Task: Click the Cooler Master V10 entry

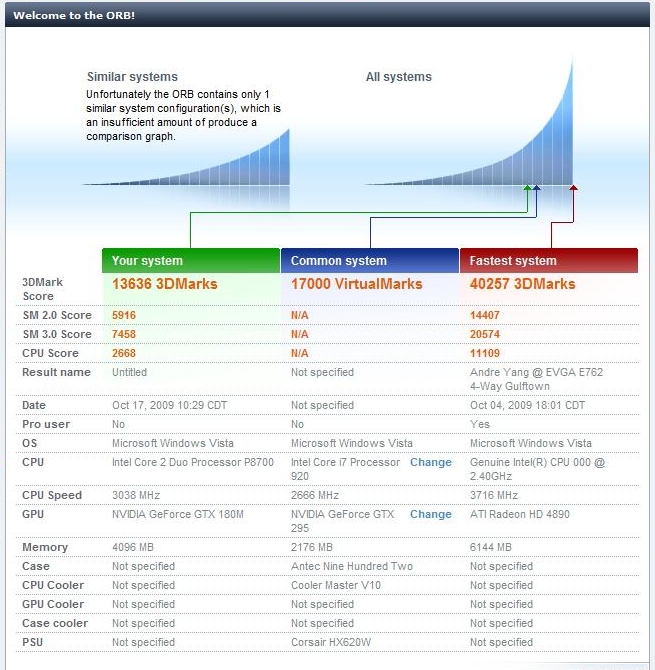Action: click(x=336, y=585)
